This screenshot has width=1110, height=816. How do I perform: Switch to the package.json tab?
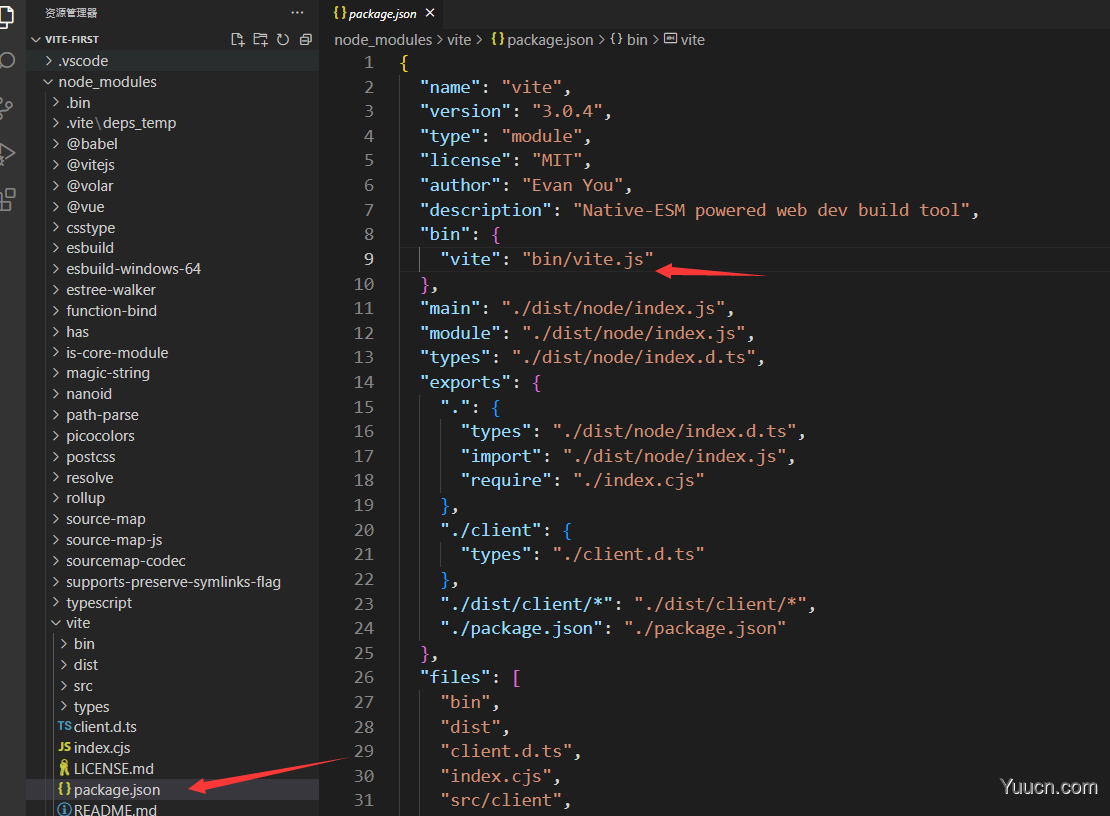(x=382, y=13)
